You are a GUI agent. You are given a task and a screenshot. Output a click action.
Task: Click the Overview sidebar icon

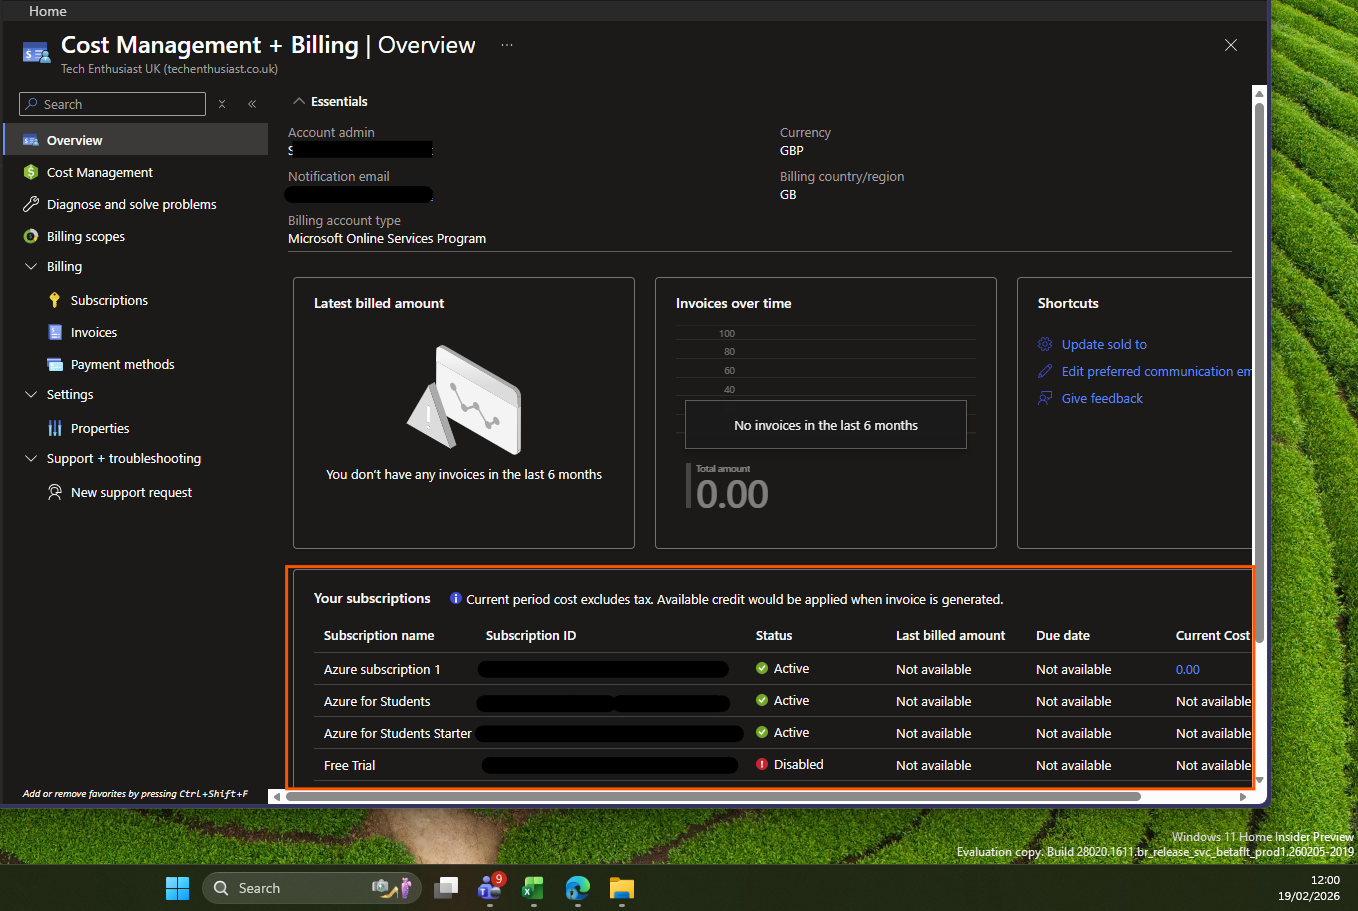click(31, 140)
